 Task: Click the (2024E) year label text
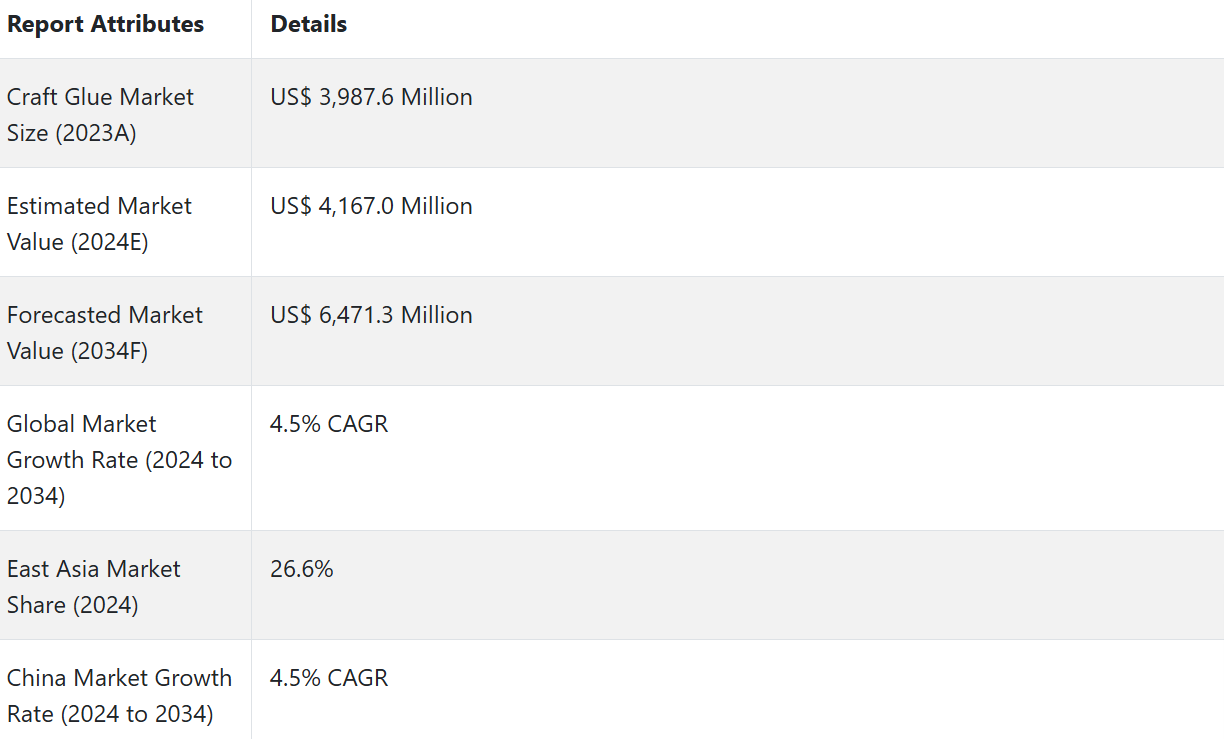[110, 242]
